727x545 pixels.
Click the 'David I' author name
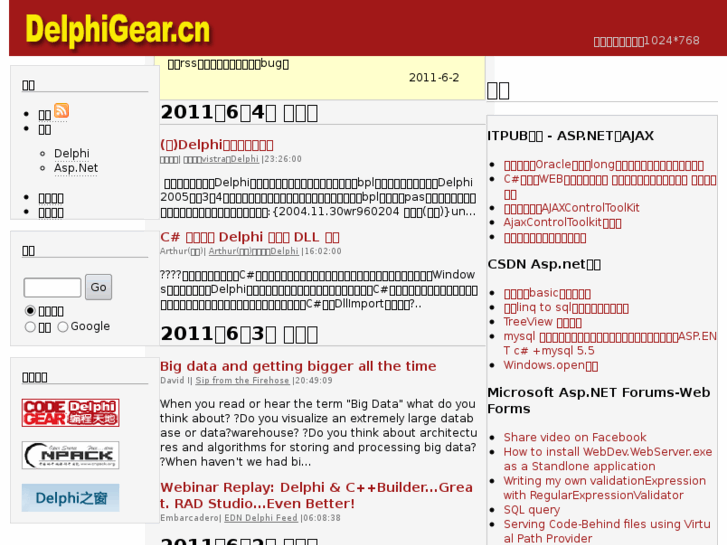175,380
